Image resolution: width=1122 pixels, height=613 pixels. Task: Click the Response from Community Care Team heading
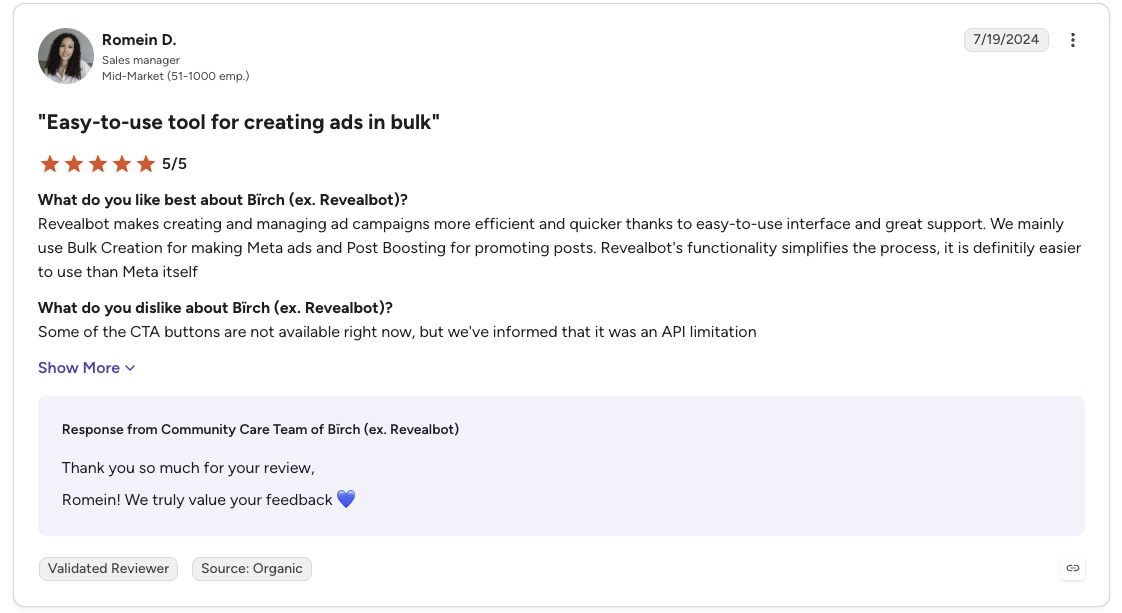(x=260, y=429)
